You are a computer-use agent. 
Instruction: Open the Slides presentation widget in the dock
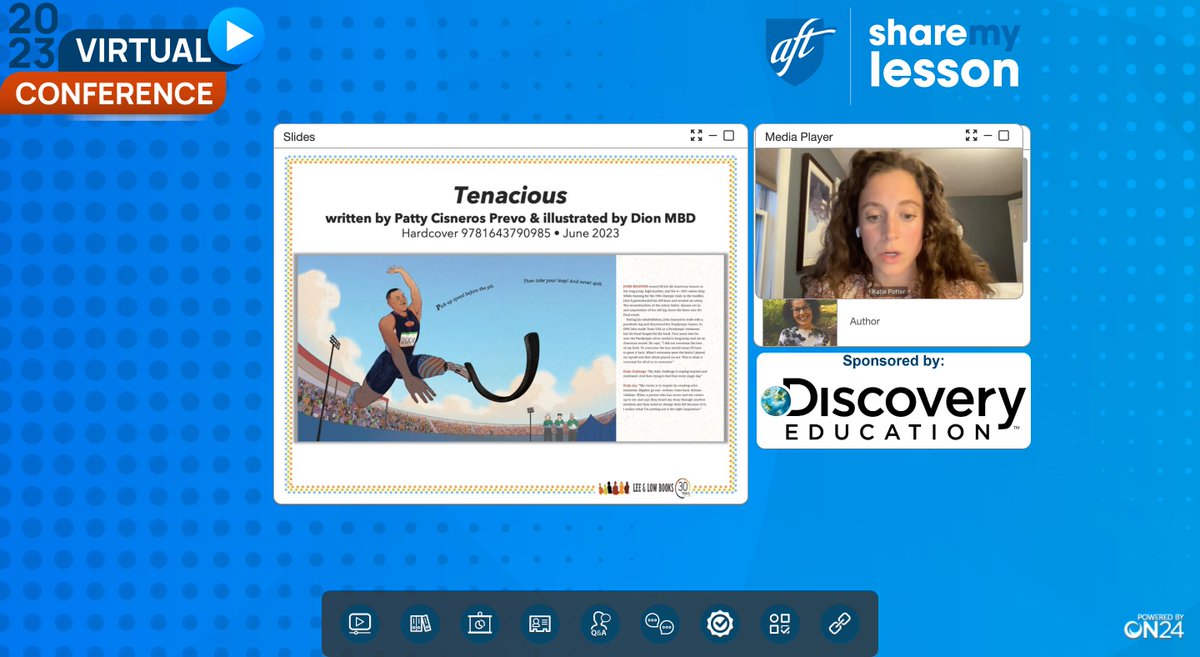[x=480, y=624]
